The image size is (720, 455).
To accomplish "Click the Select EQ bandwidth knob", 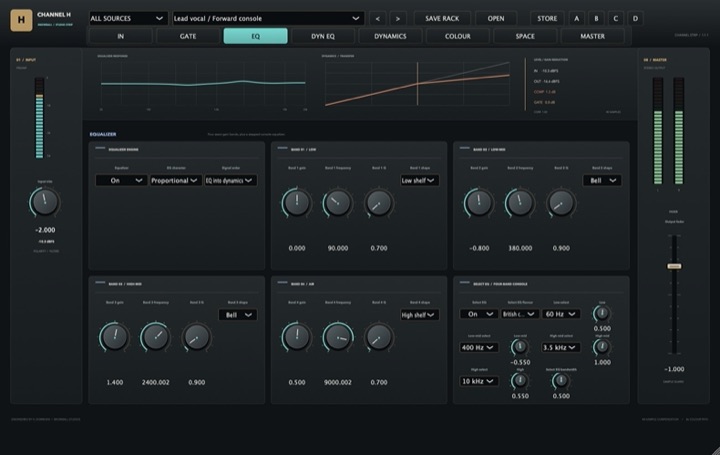I will tap(561, 380).
